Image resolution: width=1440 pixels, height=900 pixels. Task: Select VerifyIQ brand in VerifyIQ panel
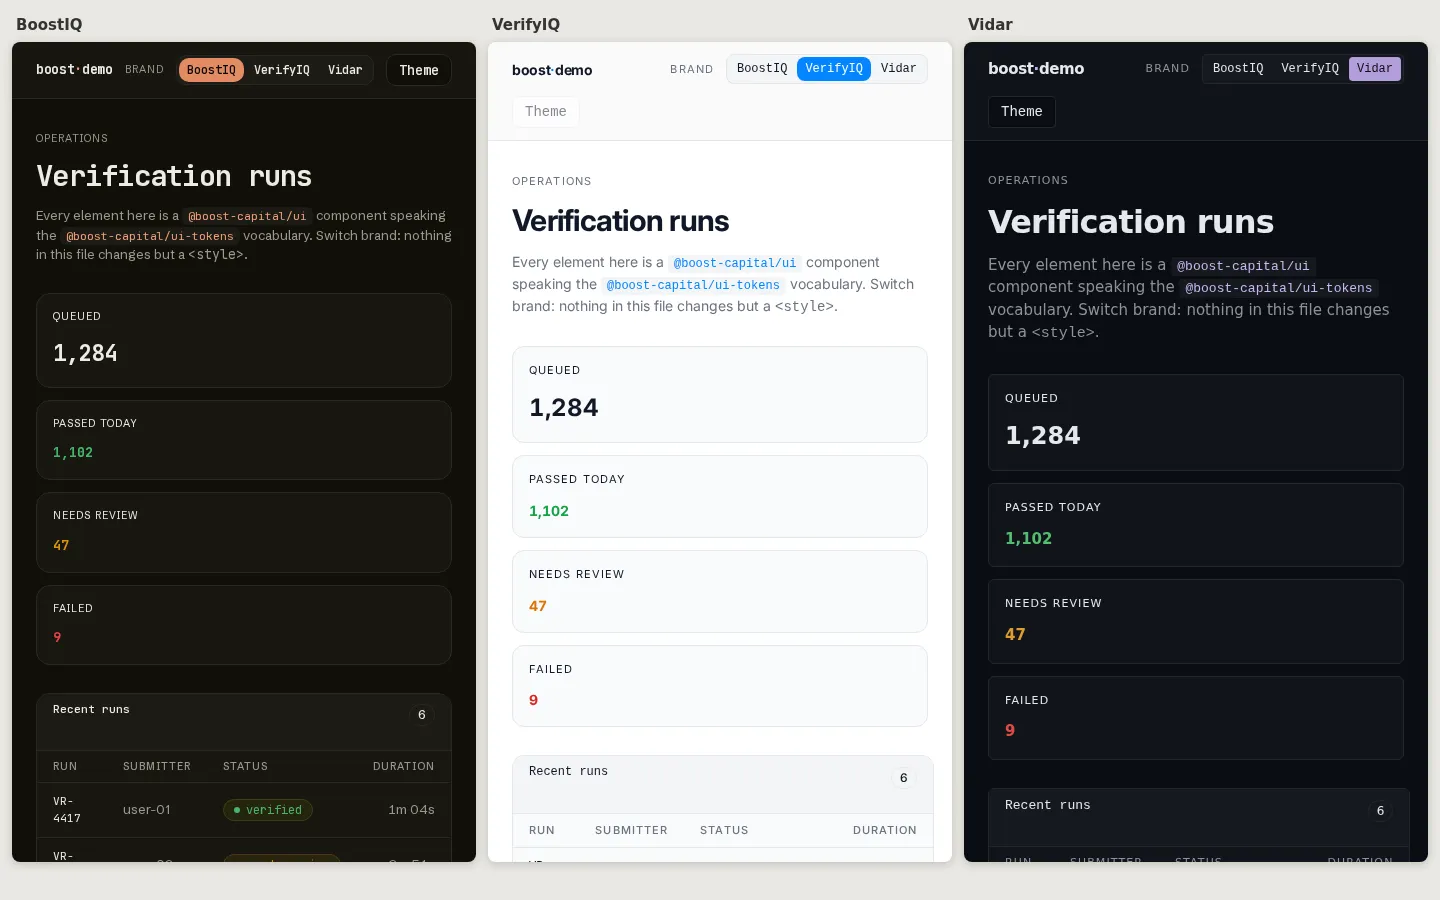tap(834, 68)
